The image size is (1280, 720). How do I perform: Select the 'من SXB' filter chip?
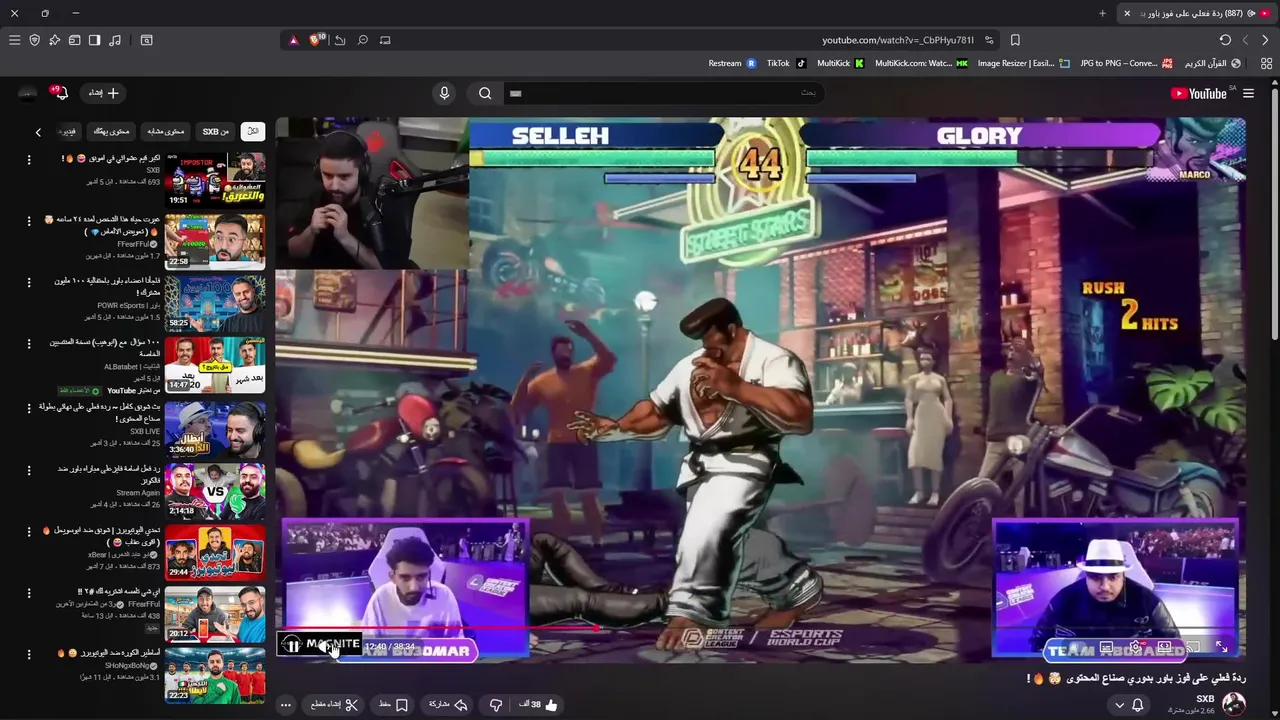215,131
